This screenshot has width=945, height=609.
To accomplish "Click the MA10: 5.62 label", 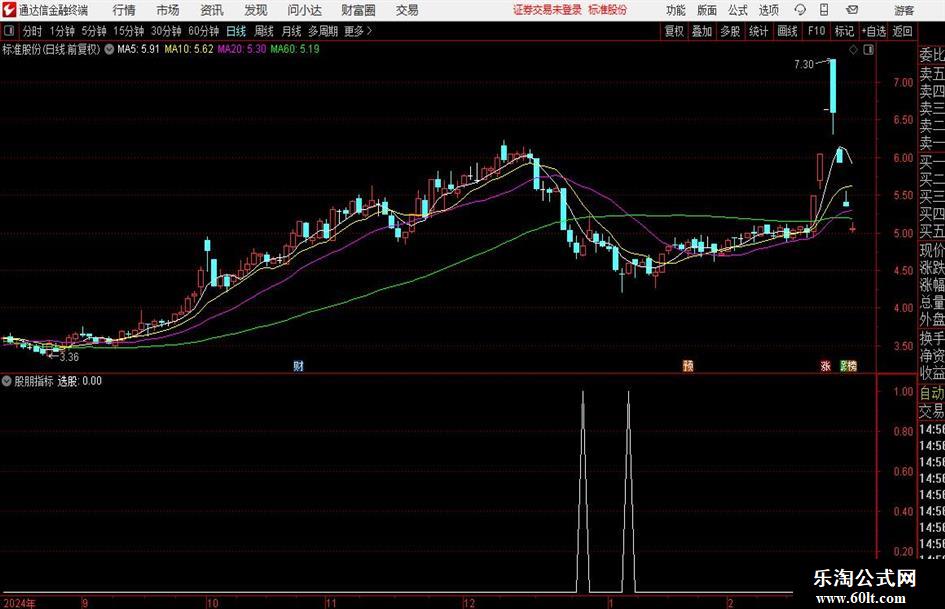I will point(189,49).
